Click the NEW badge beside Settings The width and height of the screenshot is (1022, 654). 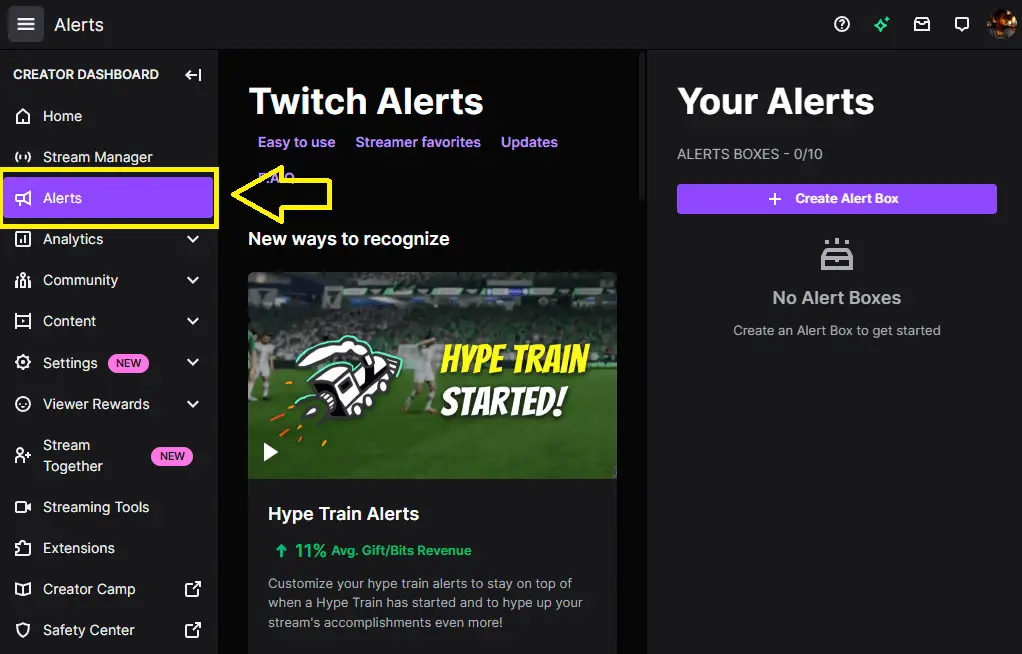(x=128, y=363)
